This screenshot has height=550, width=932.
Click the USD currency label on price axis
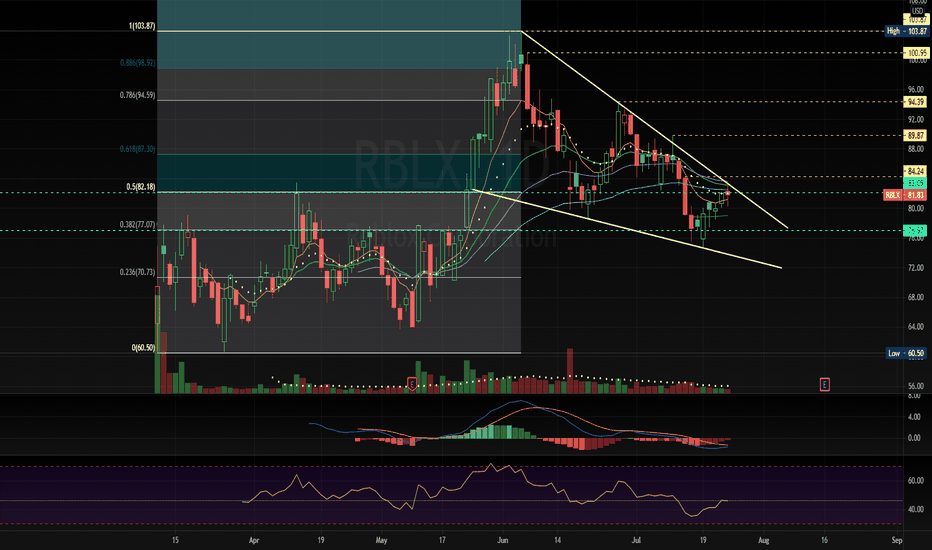[917, 11]
